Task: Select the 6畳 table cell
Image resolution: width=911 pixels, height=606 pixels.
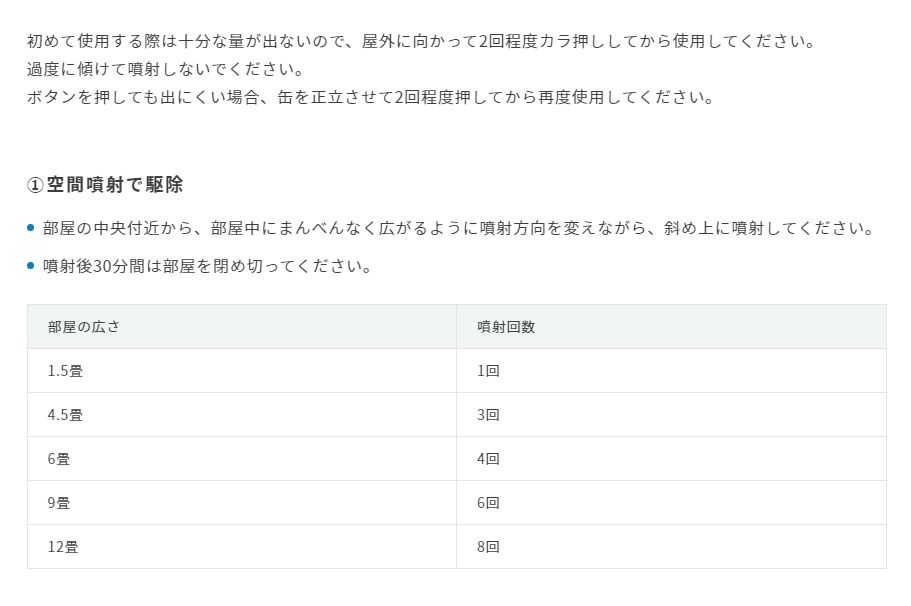Action: tap(242, 459)
